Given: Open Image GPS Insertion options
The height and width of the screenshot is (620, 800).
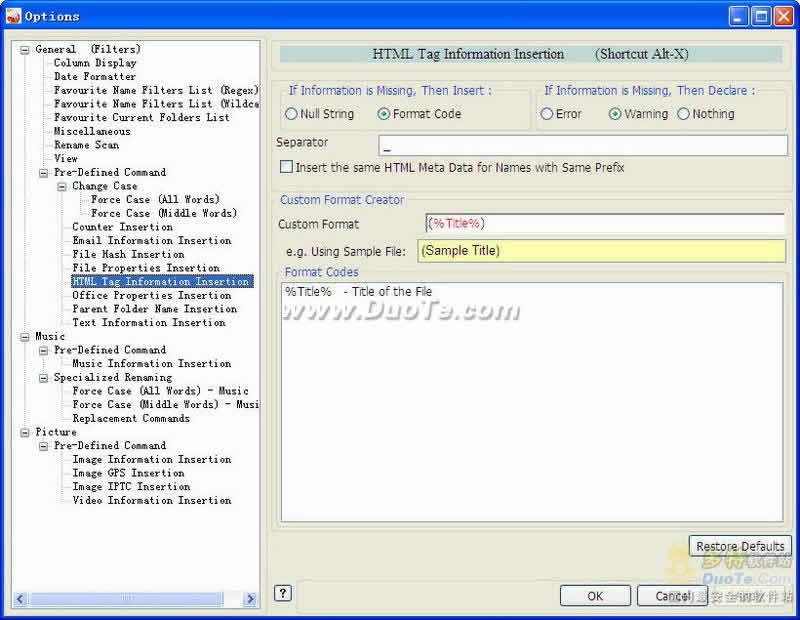Looking at the screenshot, I should (x=128, y=474).
